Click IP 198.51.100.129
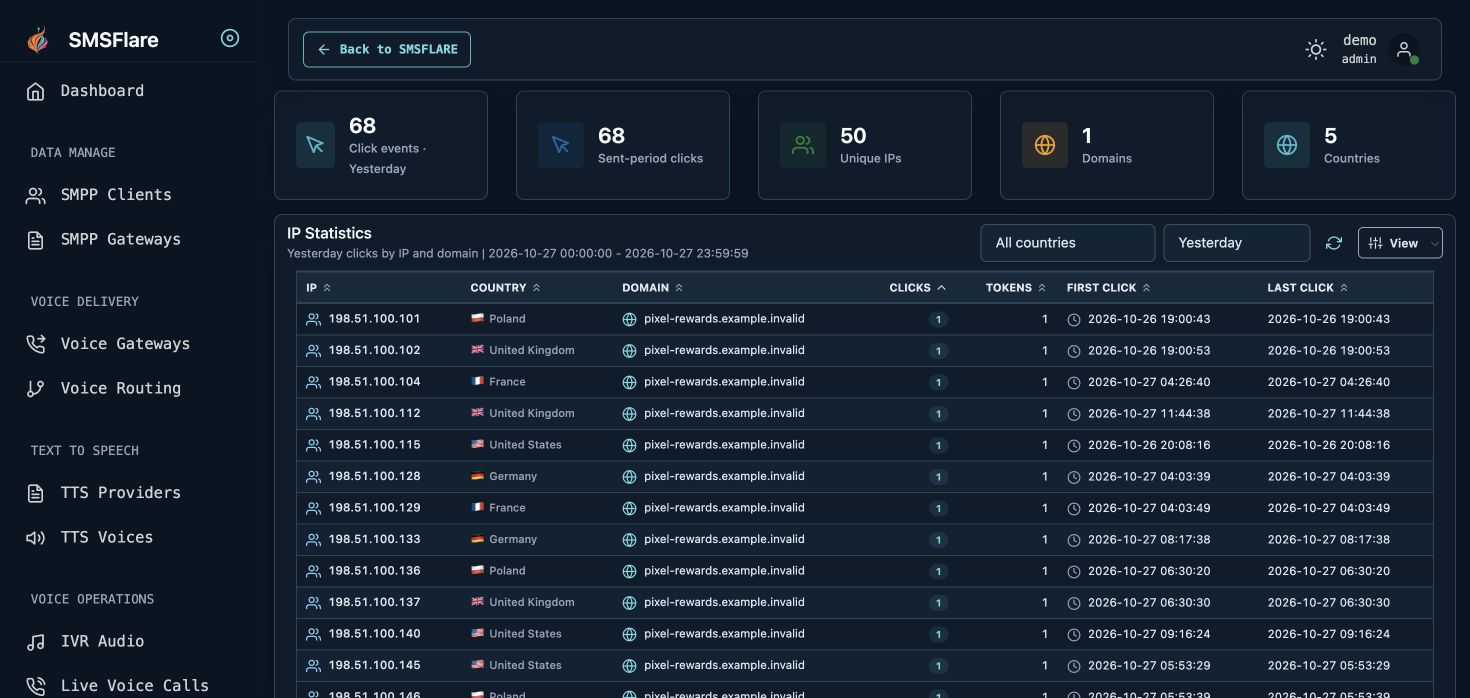Image resolution: width=1470 pixels, height=698 pixels. 374,508
